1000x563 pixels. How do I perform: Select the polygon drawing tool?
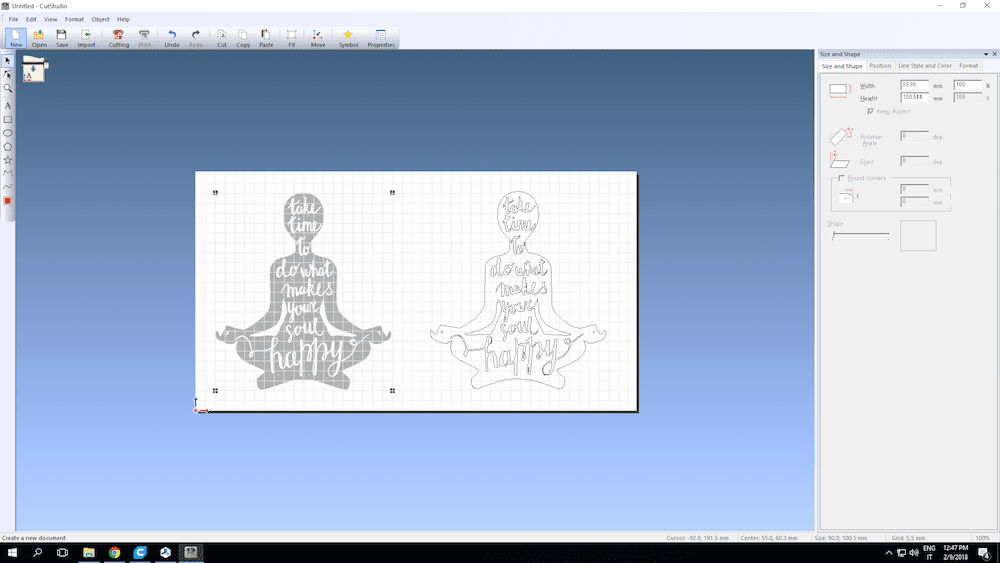[8, 146]
